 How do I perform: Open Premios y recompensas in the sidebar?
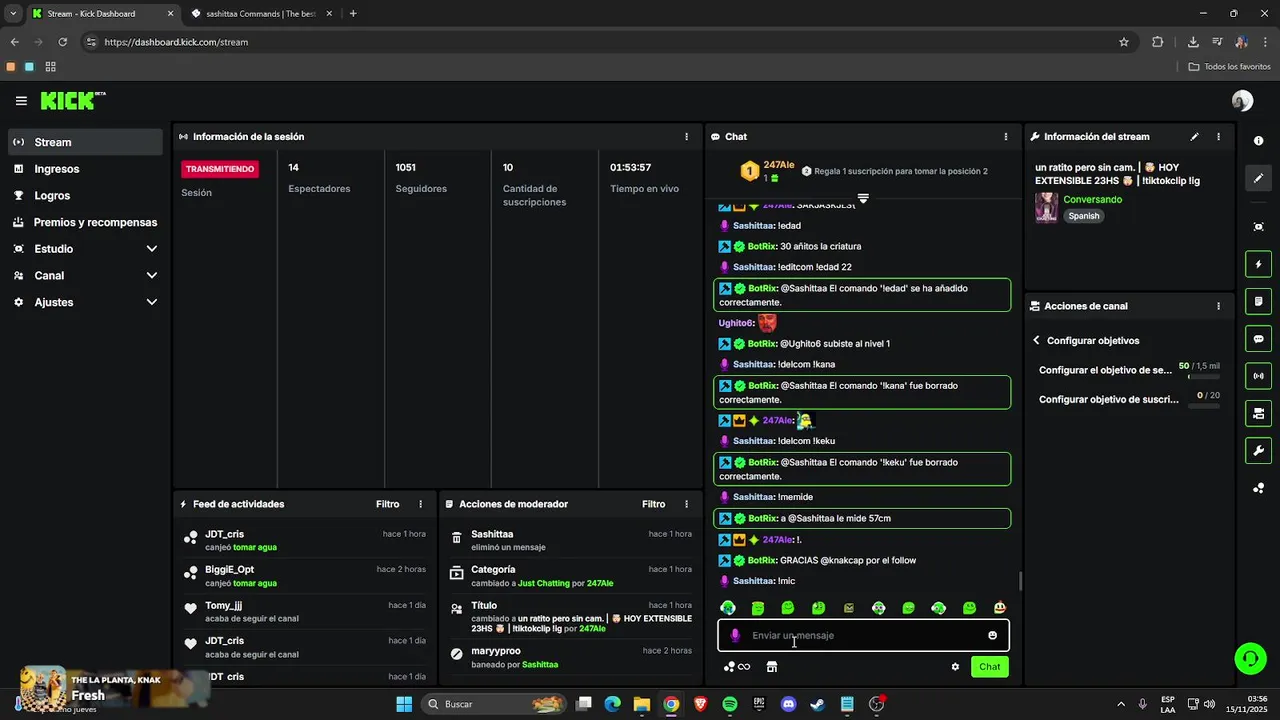85,222
